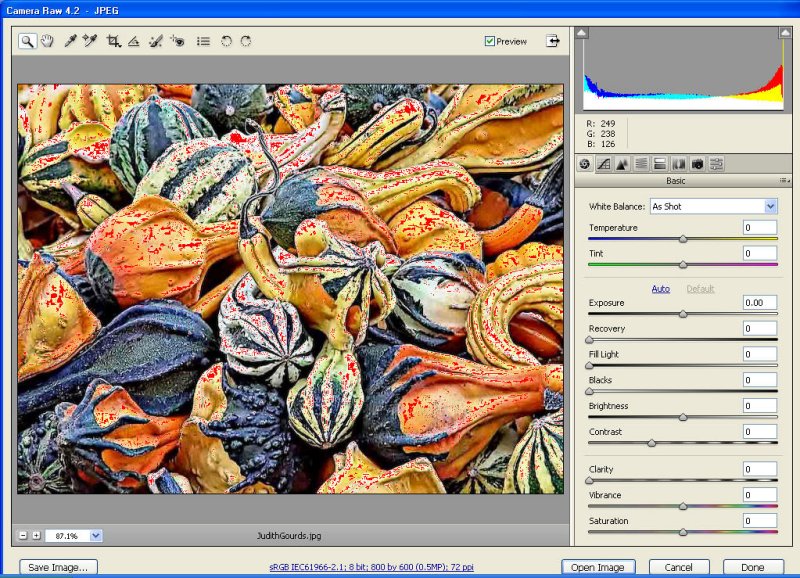The image size is (800, 578).
Task: Click the Default tone link
Action: tap(700, 289)
